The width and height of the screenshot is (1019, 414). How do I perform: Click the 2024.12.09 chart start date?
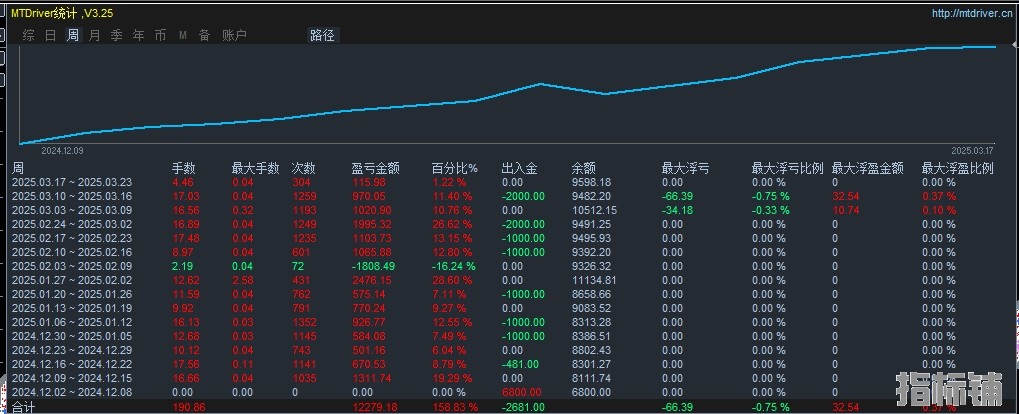(x=62, y=150)
